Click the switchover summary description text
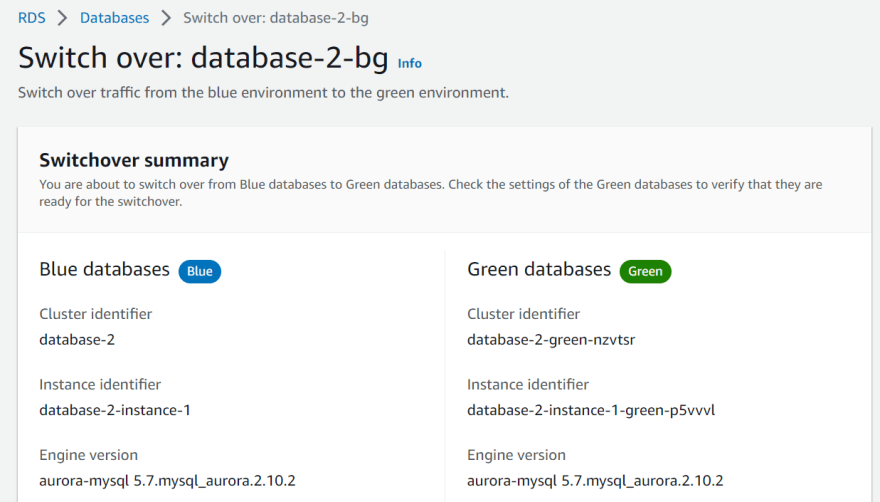This screenshot has height=502, width=880. coord(430,193)
